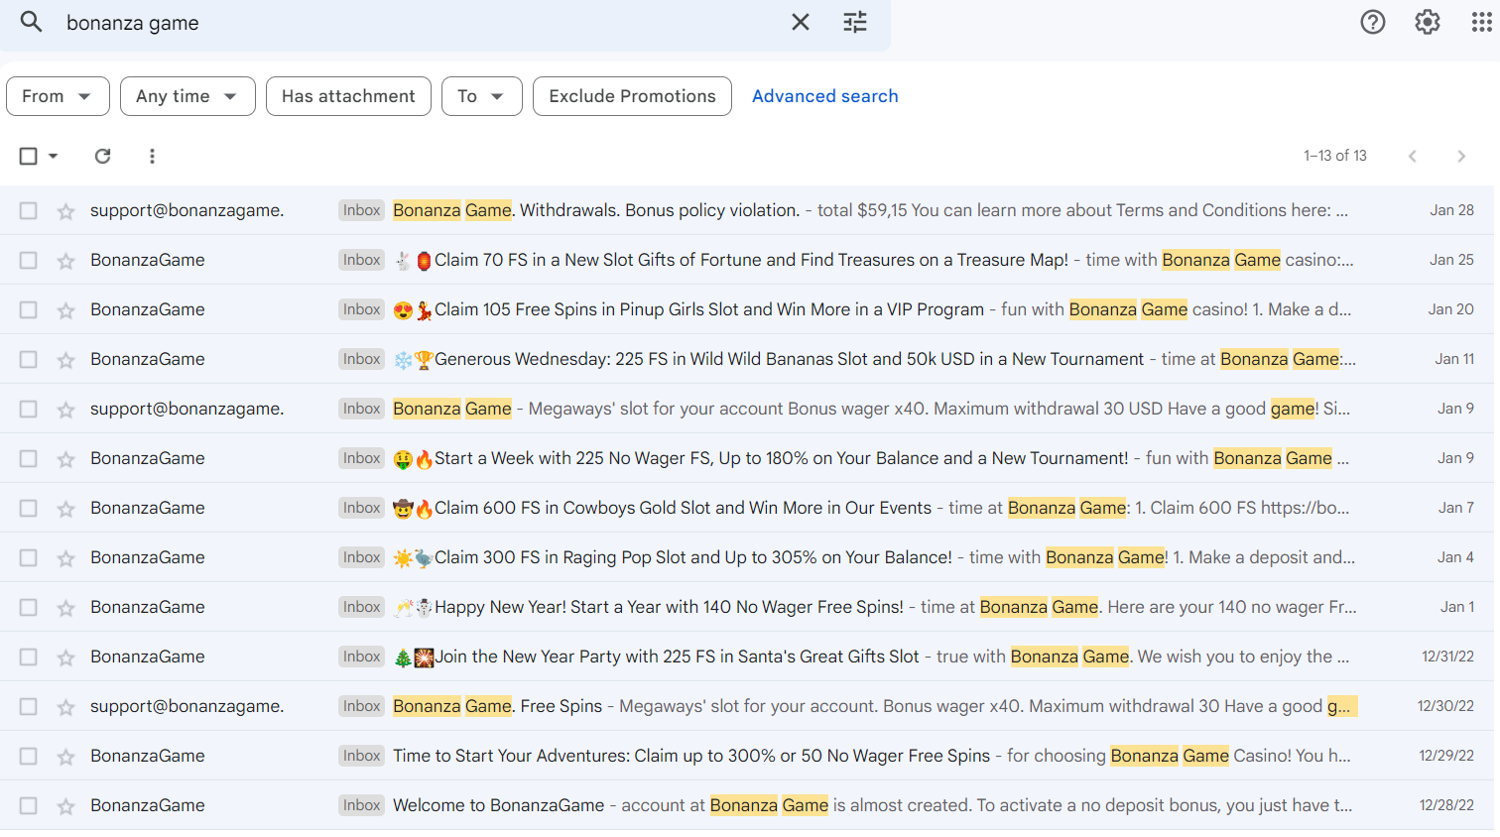This screenshot has height=837, width=1500.
Task: Click the Exclude Promotions filter chip
Action: click(x=632, y=96)
